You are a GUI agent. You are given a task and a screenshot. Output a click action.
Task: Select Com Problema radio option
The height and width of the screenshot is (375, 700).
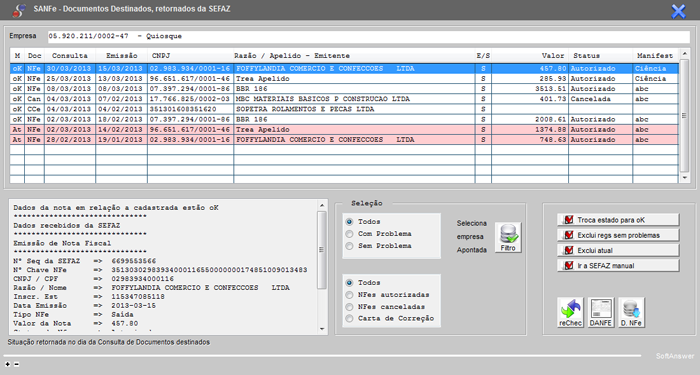coord(350,233)
